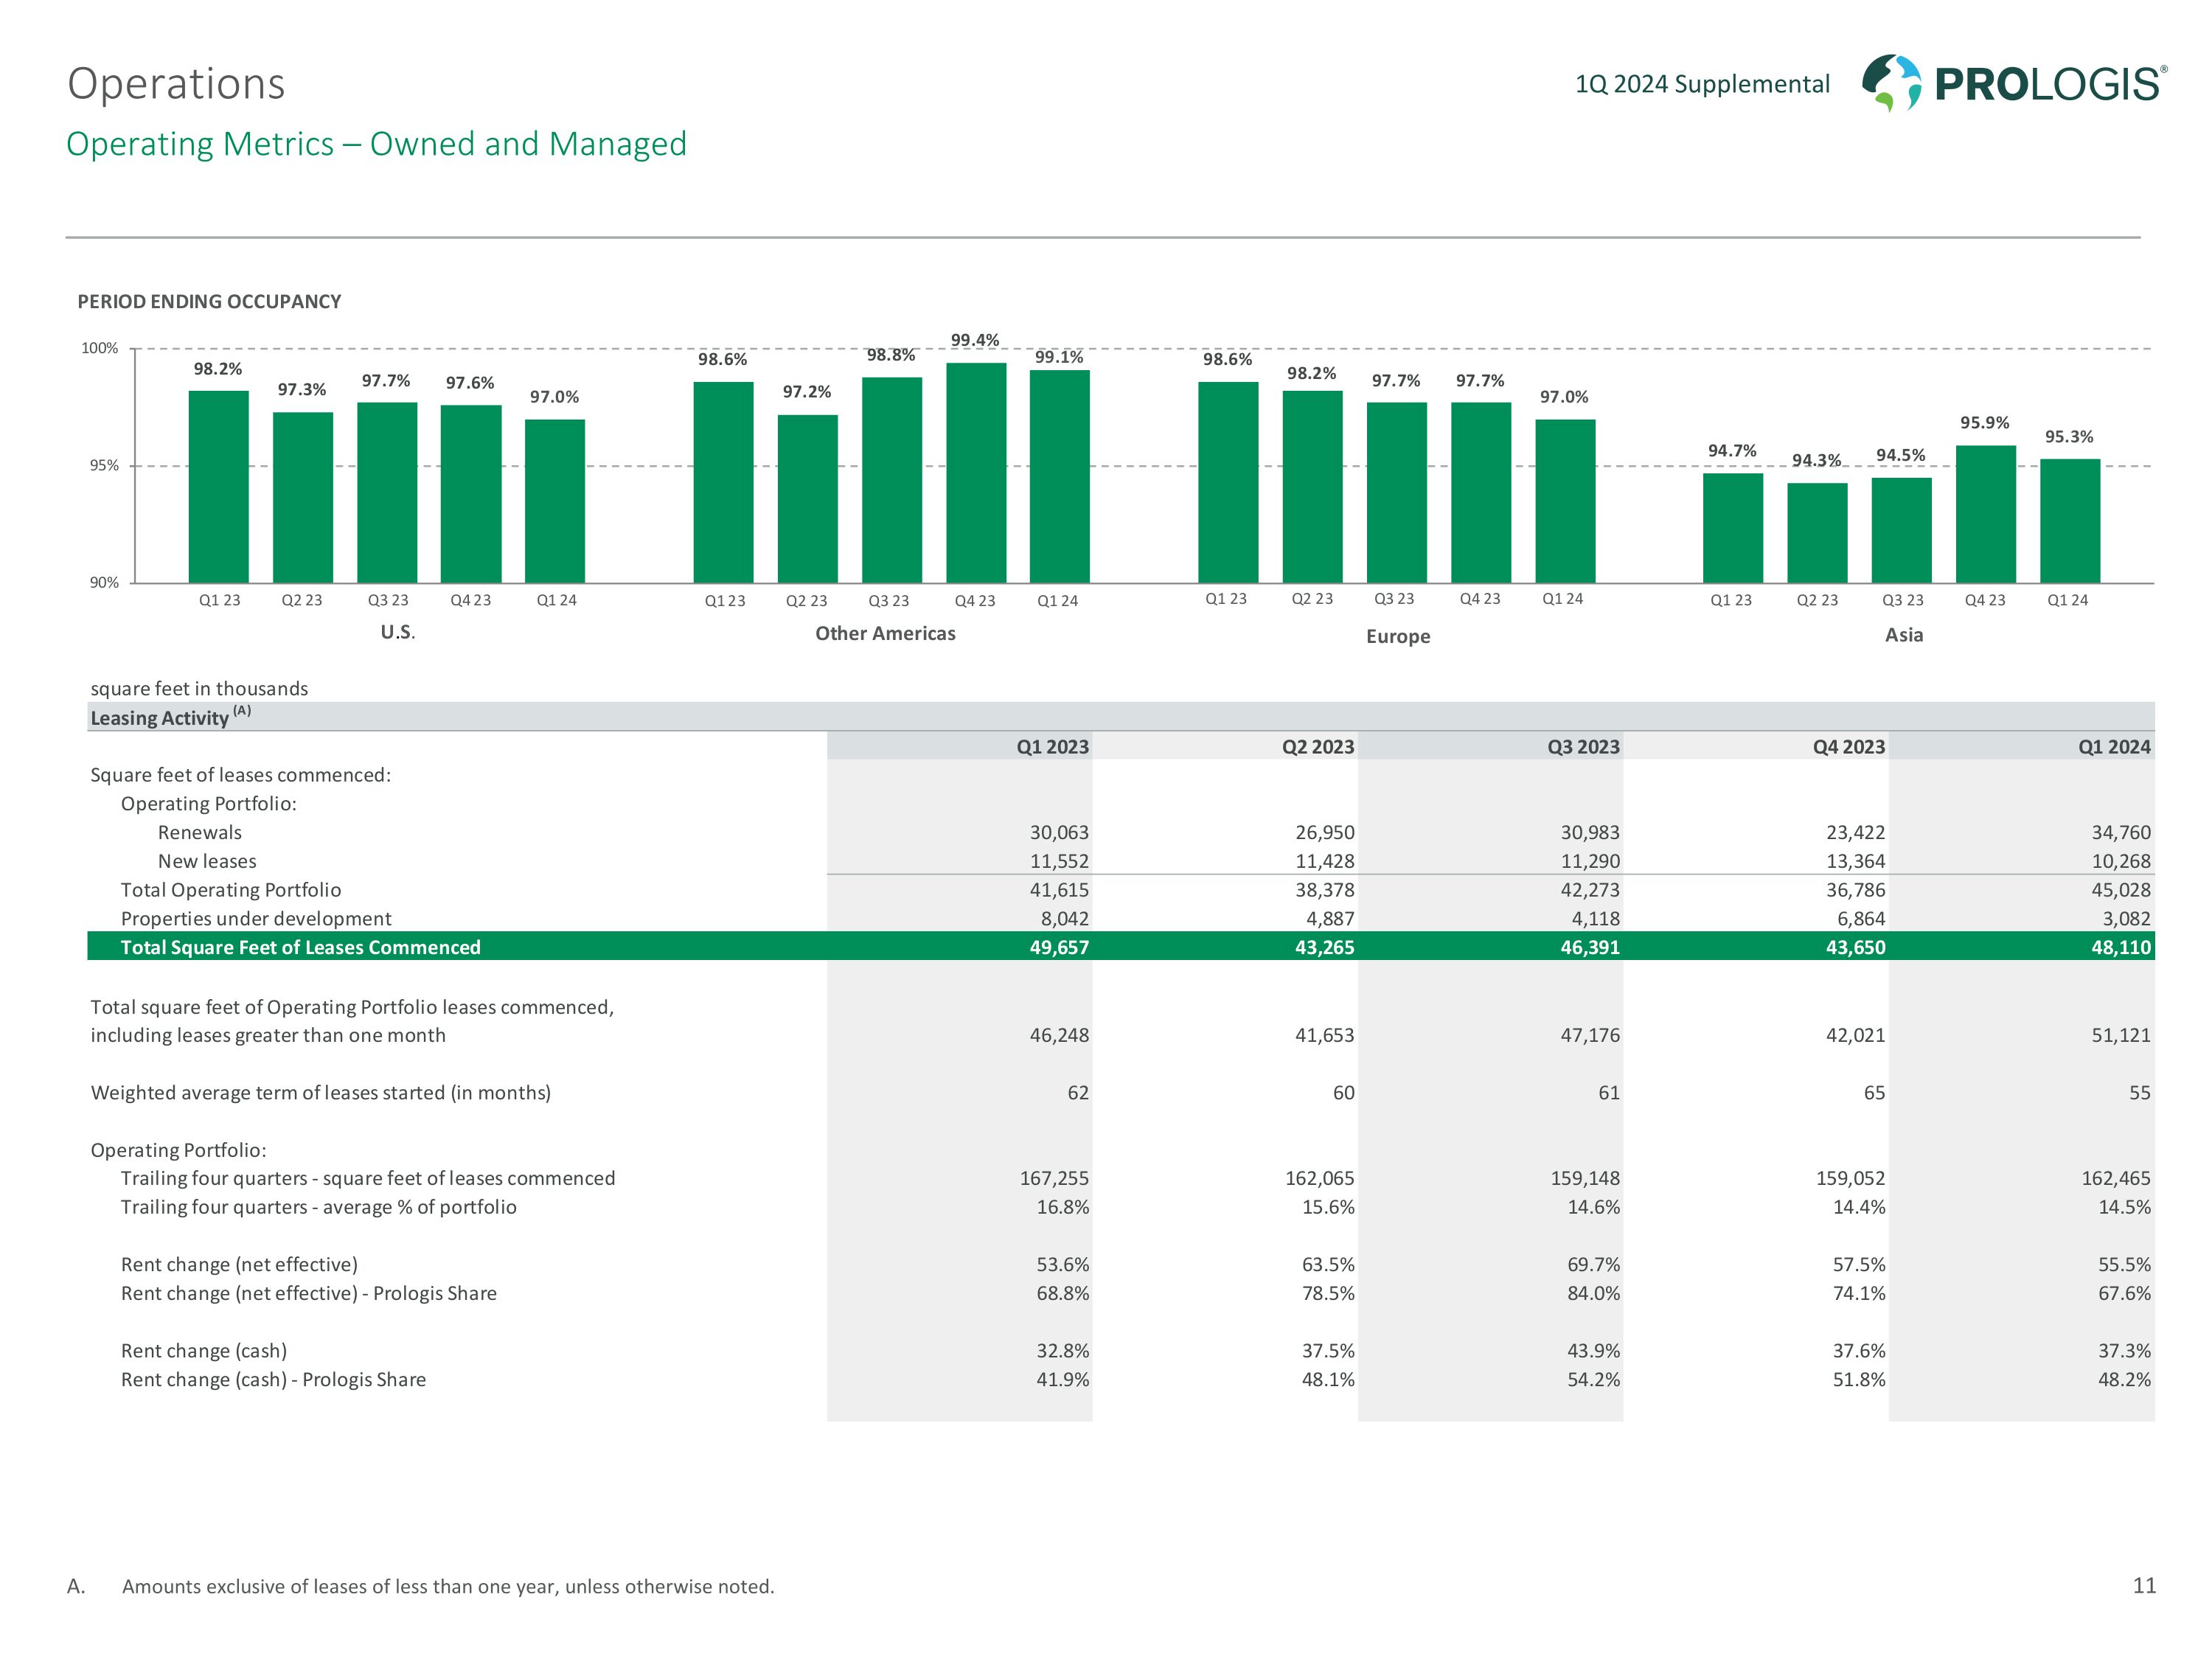This screenshot has width=2212, height=1659.
Task: Click the Q4 23 Other Americas 99.4% bar
Action: tap(975, 472)
